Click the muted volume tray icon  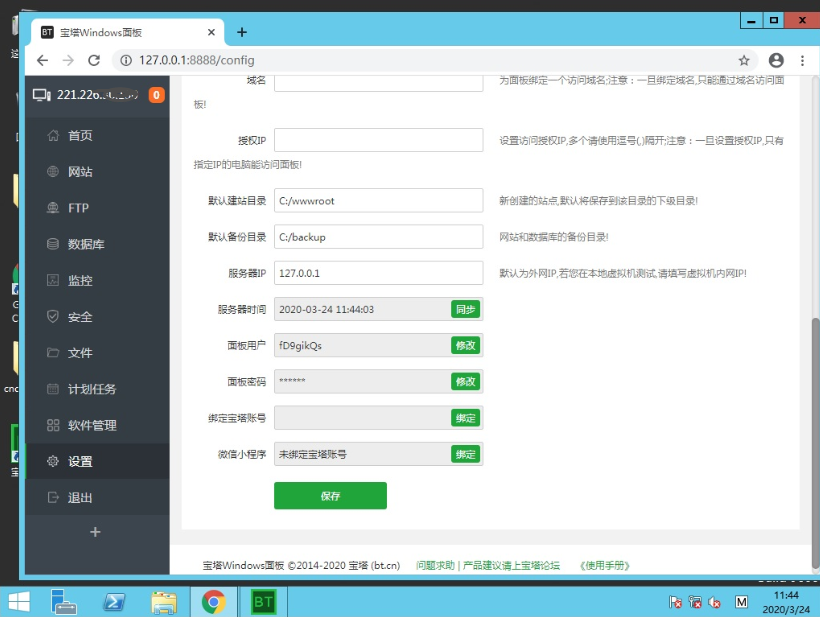714,602
